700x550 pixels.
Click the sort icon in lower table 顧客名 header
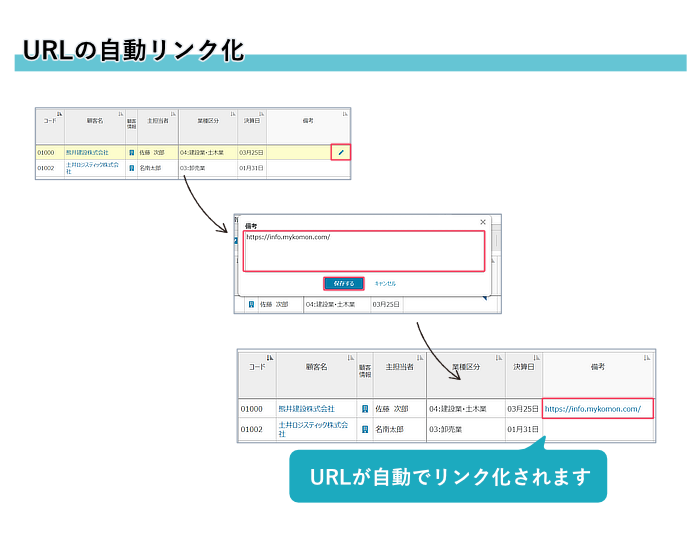[x=350, y=358]
